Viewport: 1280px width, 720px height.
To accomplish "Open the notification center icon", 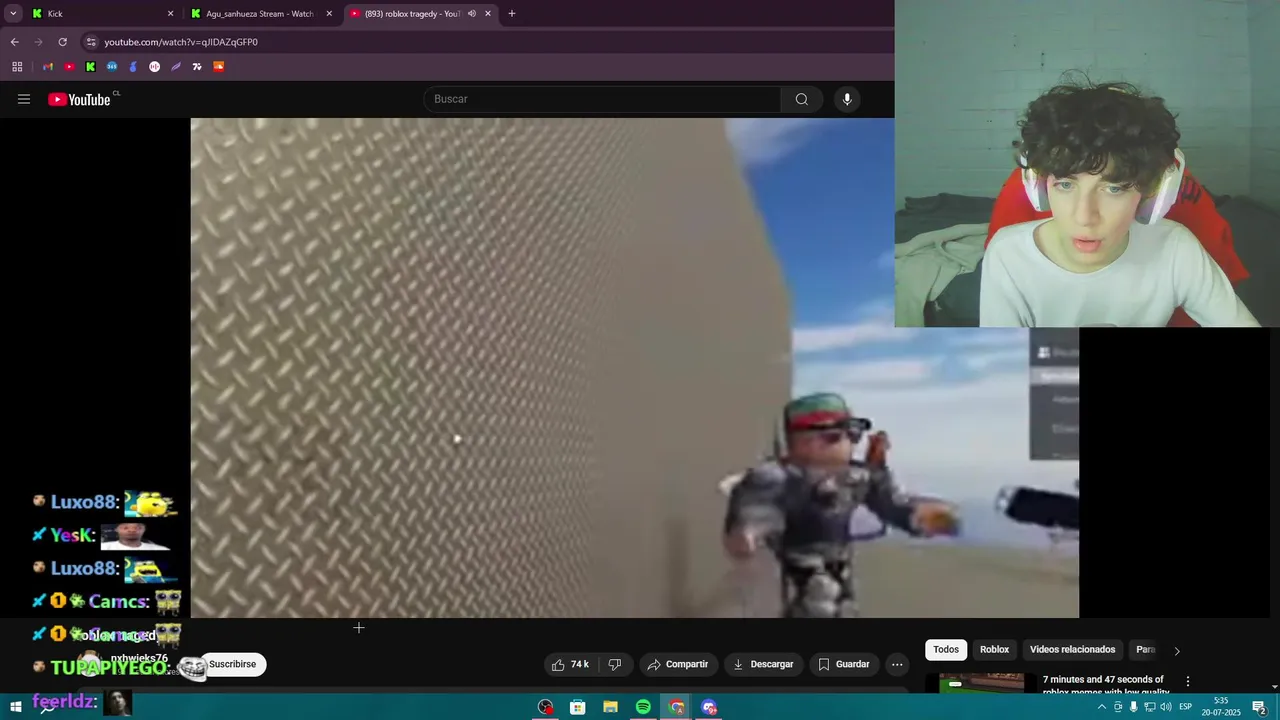I will (x=1259, y=707).
